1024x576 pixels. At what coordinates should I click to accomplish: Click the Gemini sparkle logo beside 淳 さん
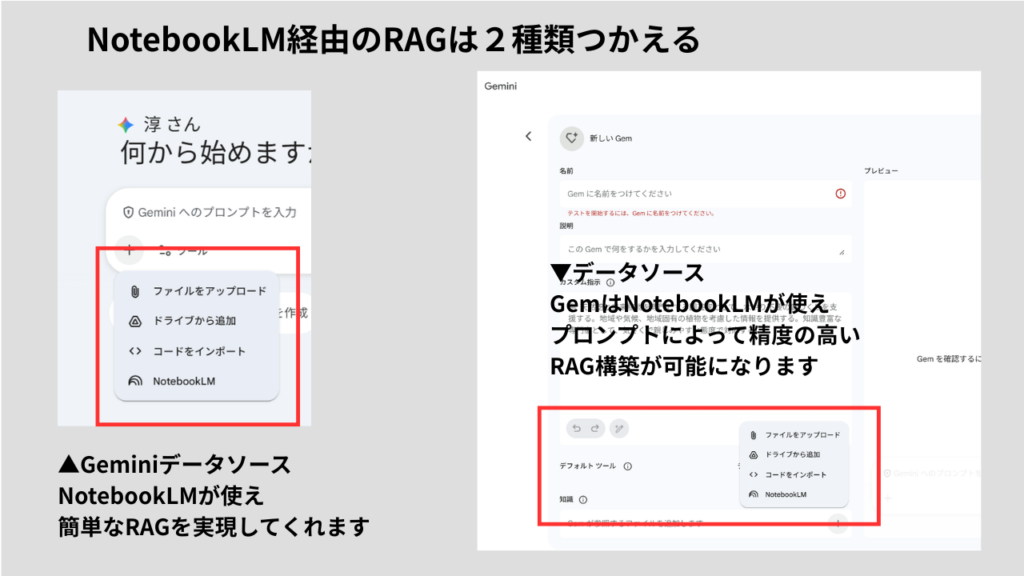pyautogui.click(x=126, y=125)
